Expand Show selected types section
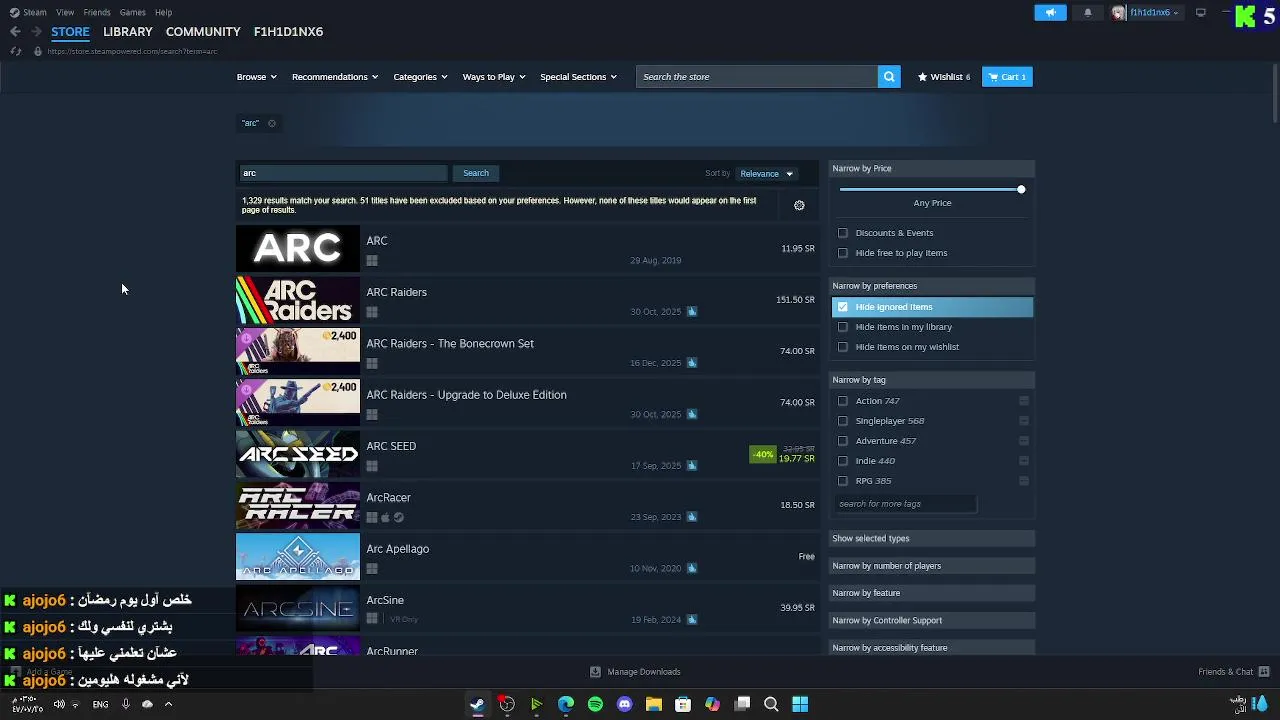Image resolution: width=1280 pixels, height=720 pixels. tap(931, 538)
